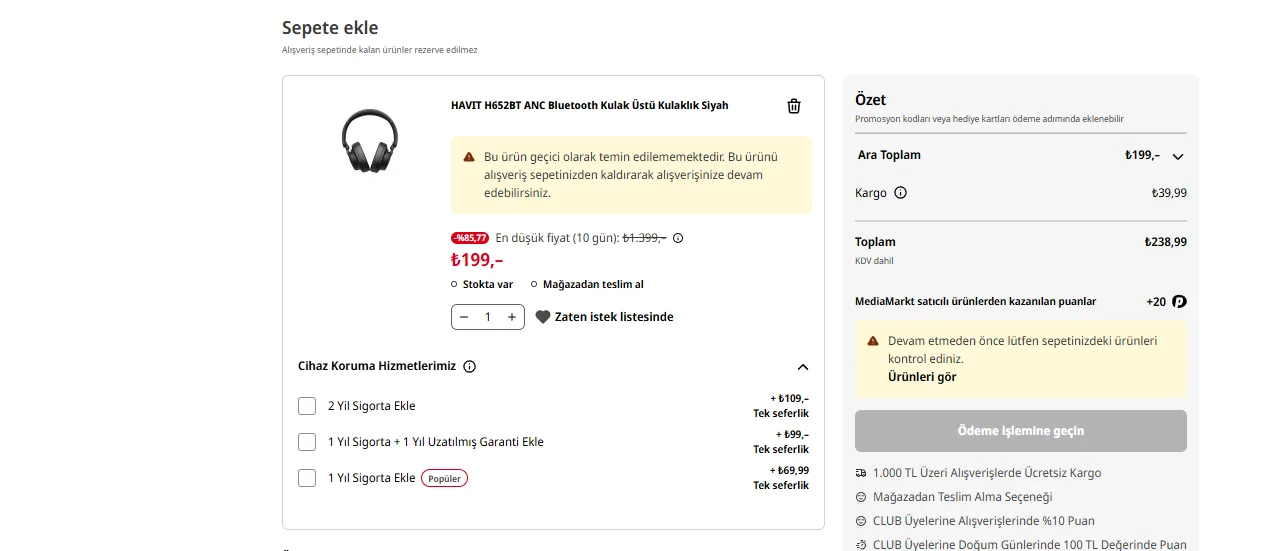The image size is (1275, 551).
Task: Click the + ₺69,99 insurance price
Action: pyautogui.click(x=789, y=470)
